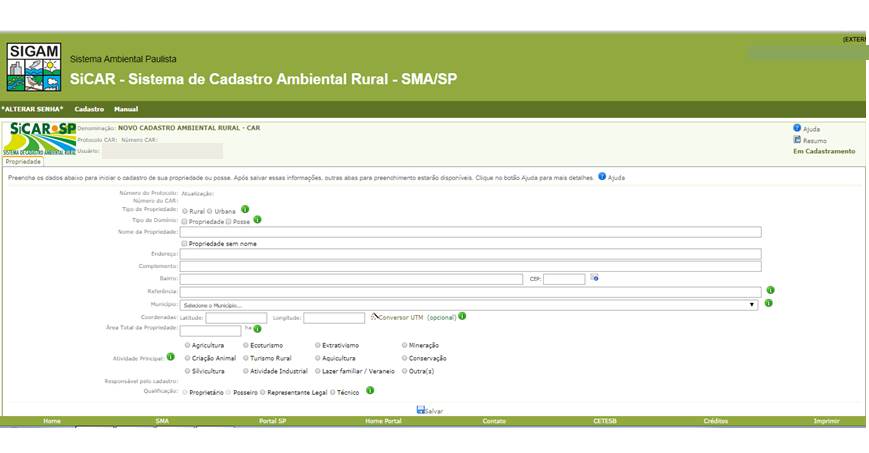The image size is (869, 453).
Task: Select Turismo Rural activity
Action: coord(246,358)
